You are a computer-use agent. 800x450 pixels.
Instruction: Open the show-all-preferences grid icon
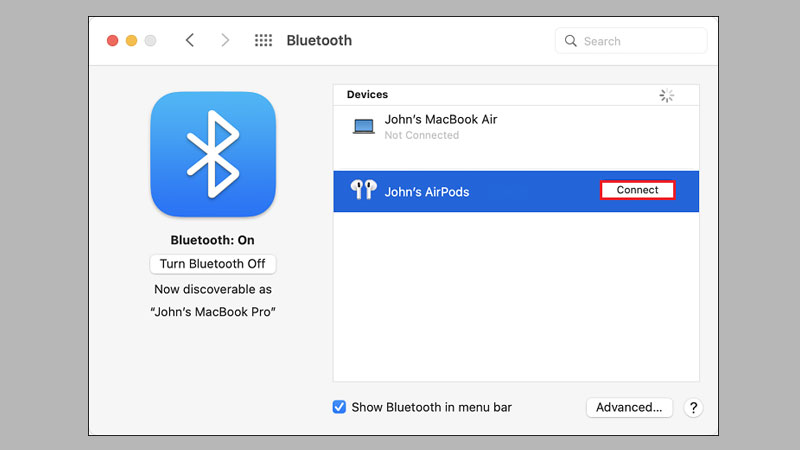pyautogui.click(x=264, y=41)
